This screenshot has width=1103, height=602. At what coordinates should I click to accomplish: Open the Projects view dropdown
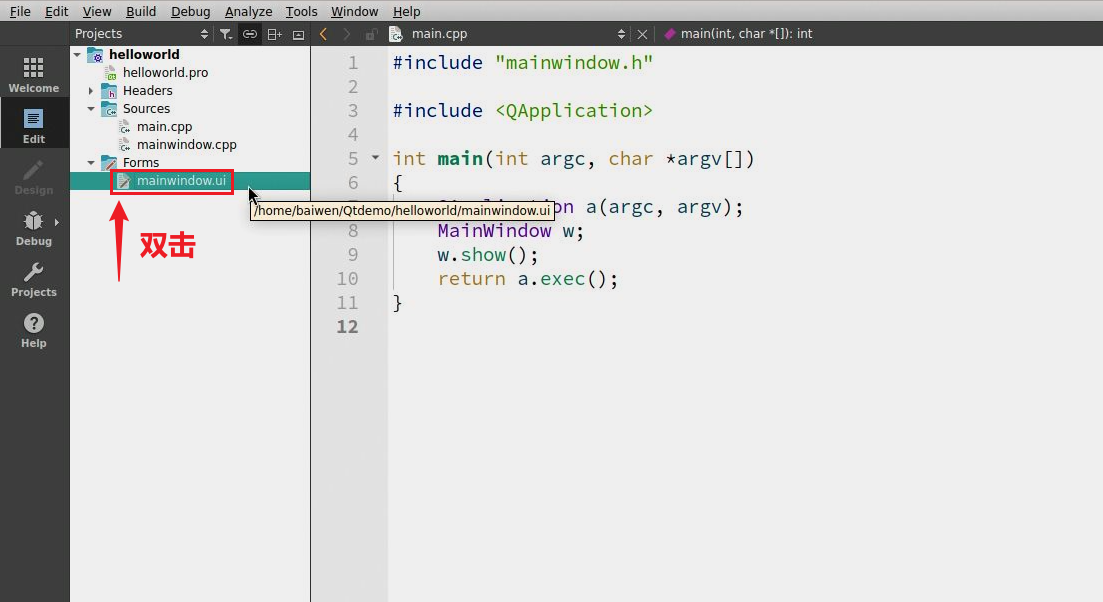[204, 34]
